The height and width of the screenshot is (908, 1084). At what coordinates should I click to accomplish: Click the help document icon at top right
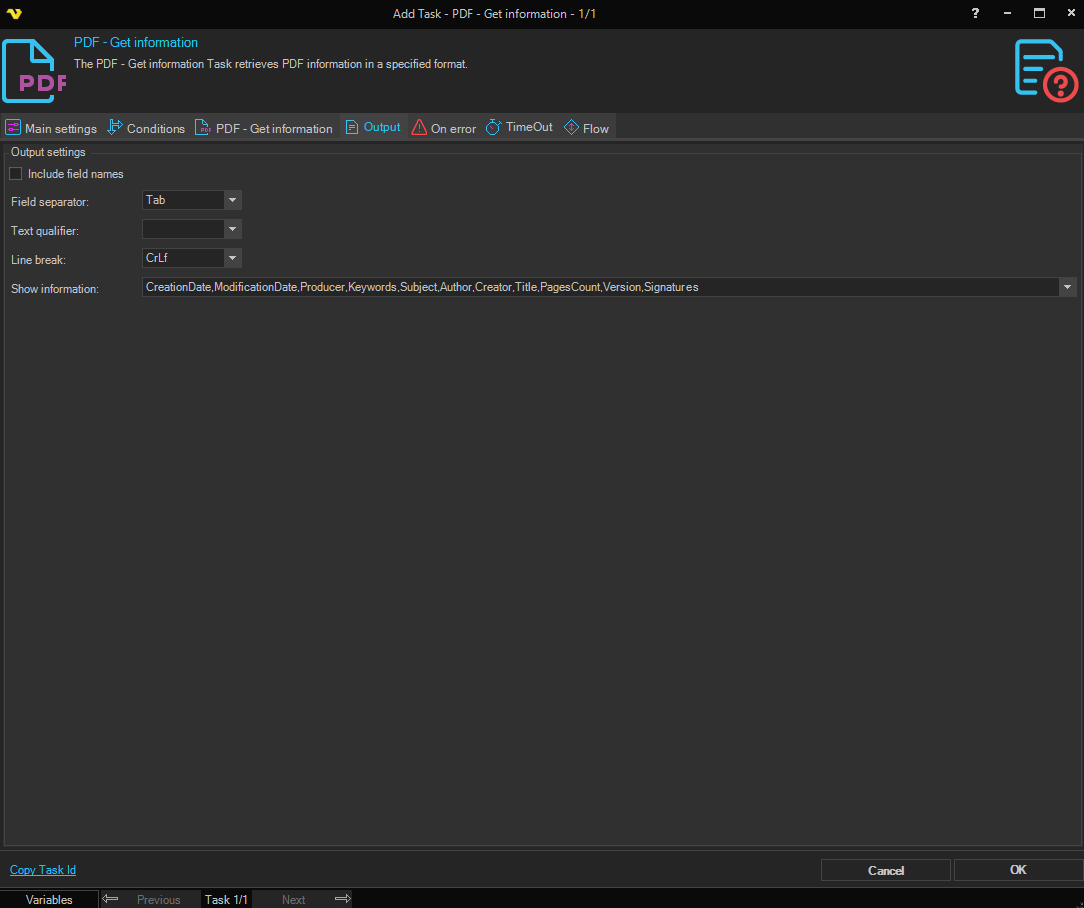pyautogui.click(x=1045, y=70)
